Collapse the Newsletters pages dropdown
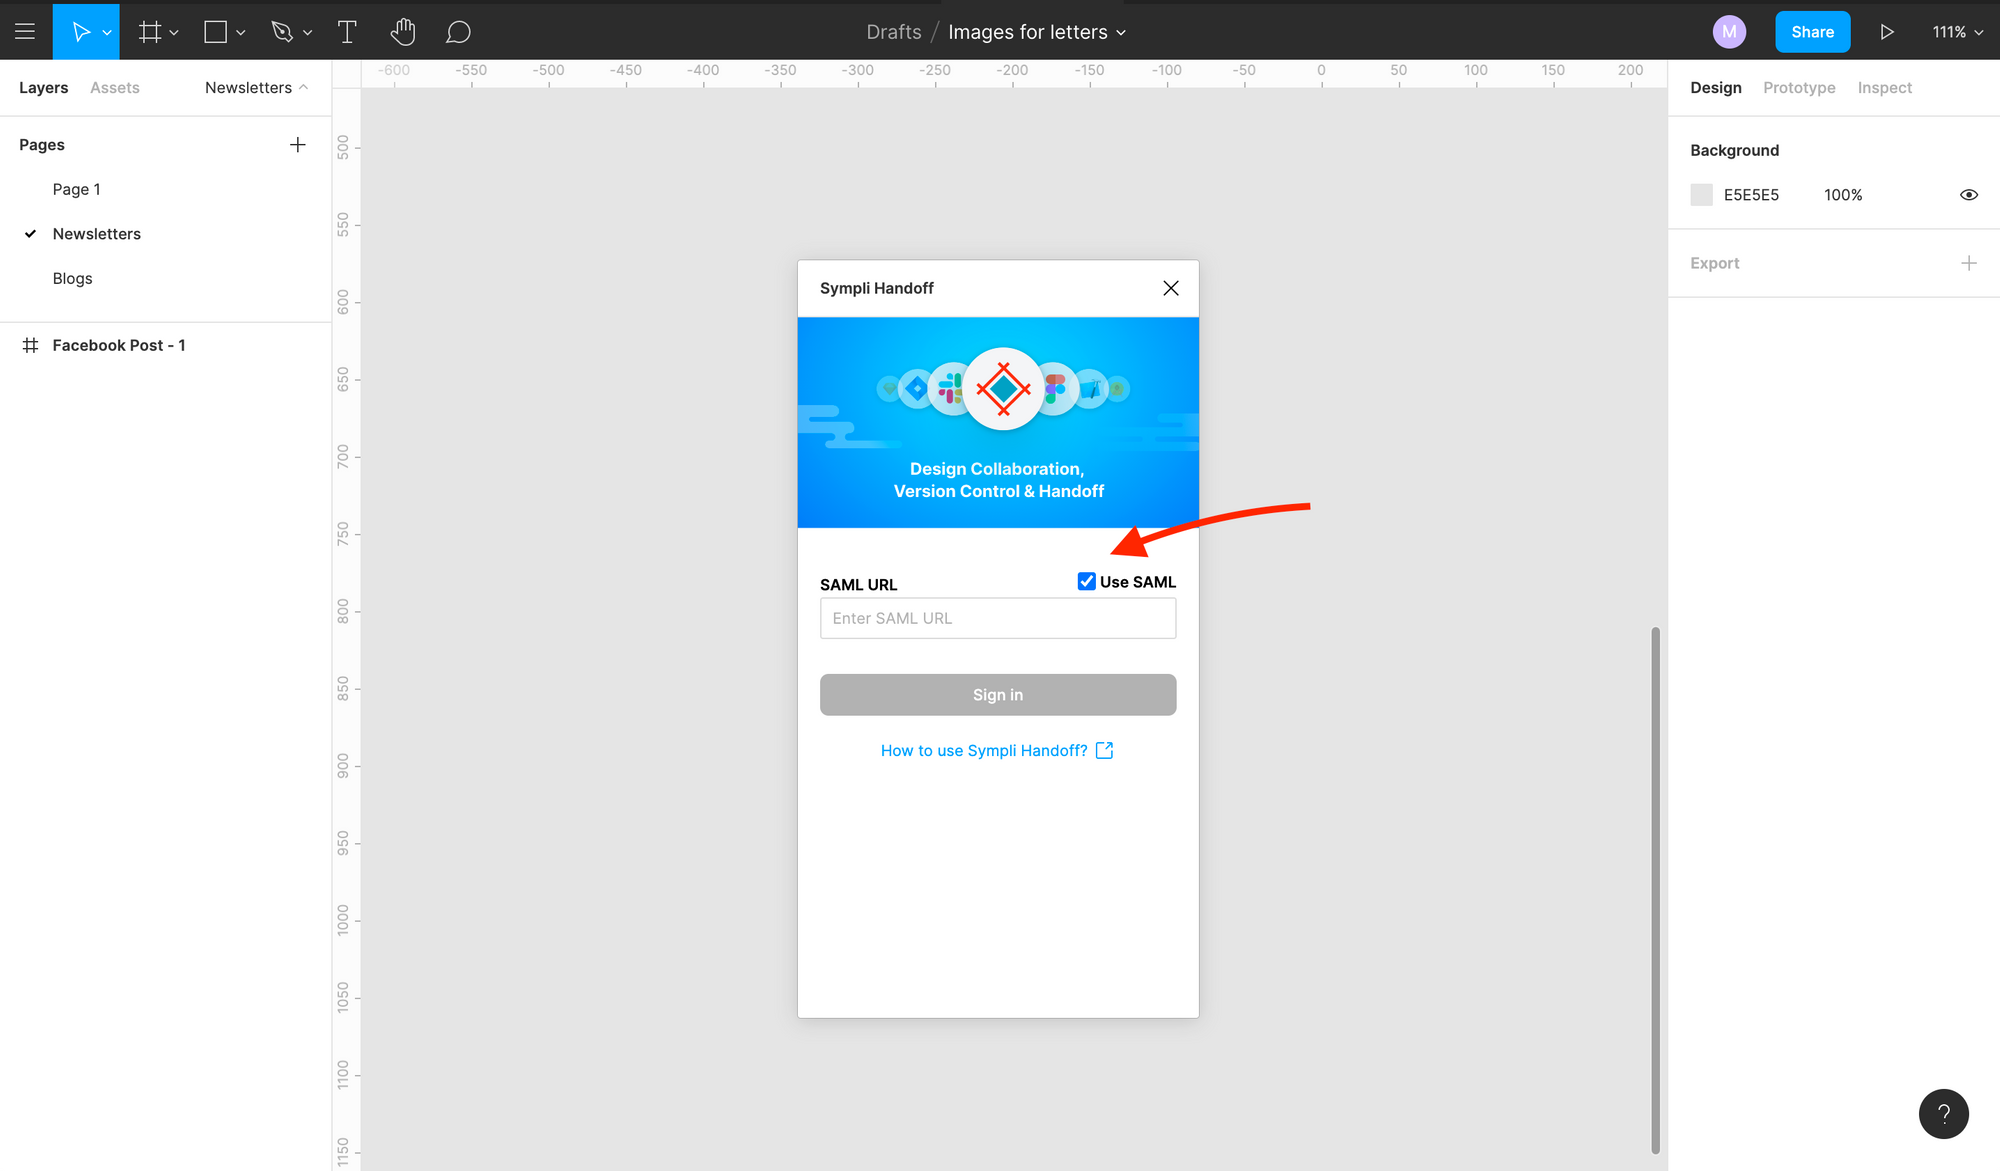The height and width of the screenshot is (1171, 2000). (256, 87)
